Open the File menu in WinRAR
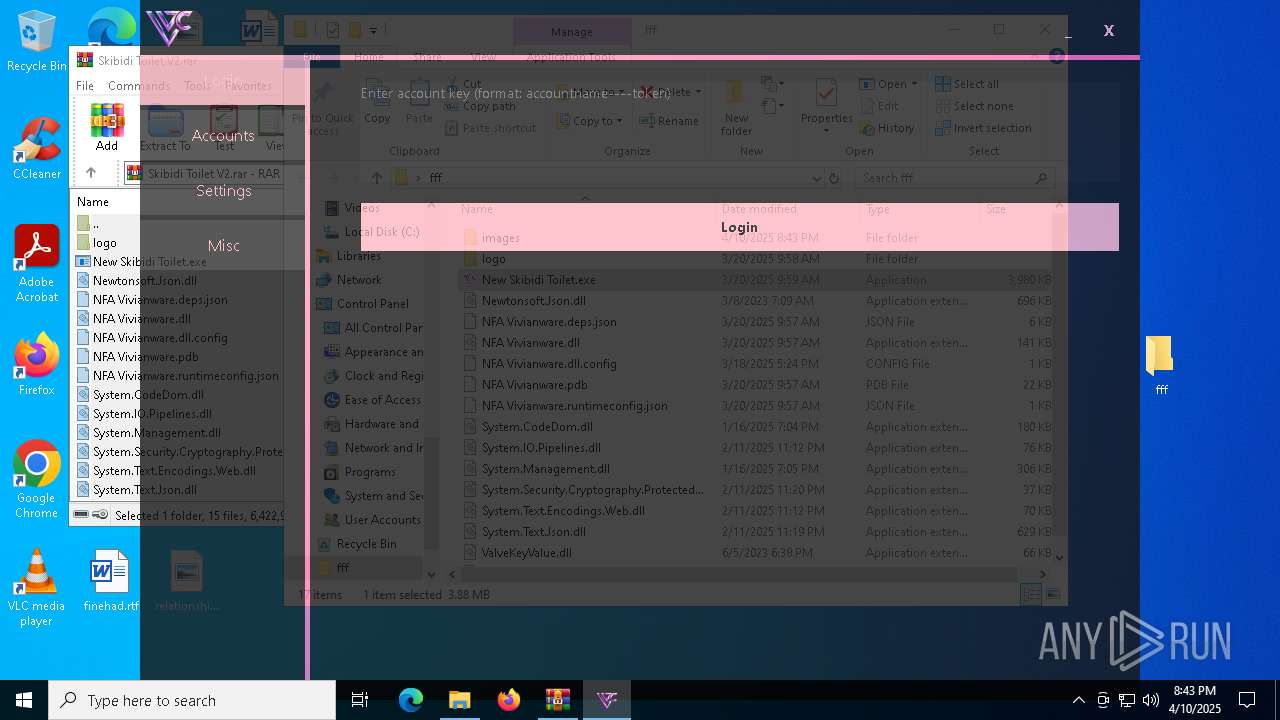 (85, 86)
